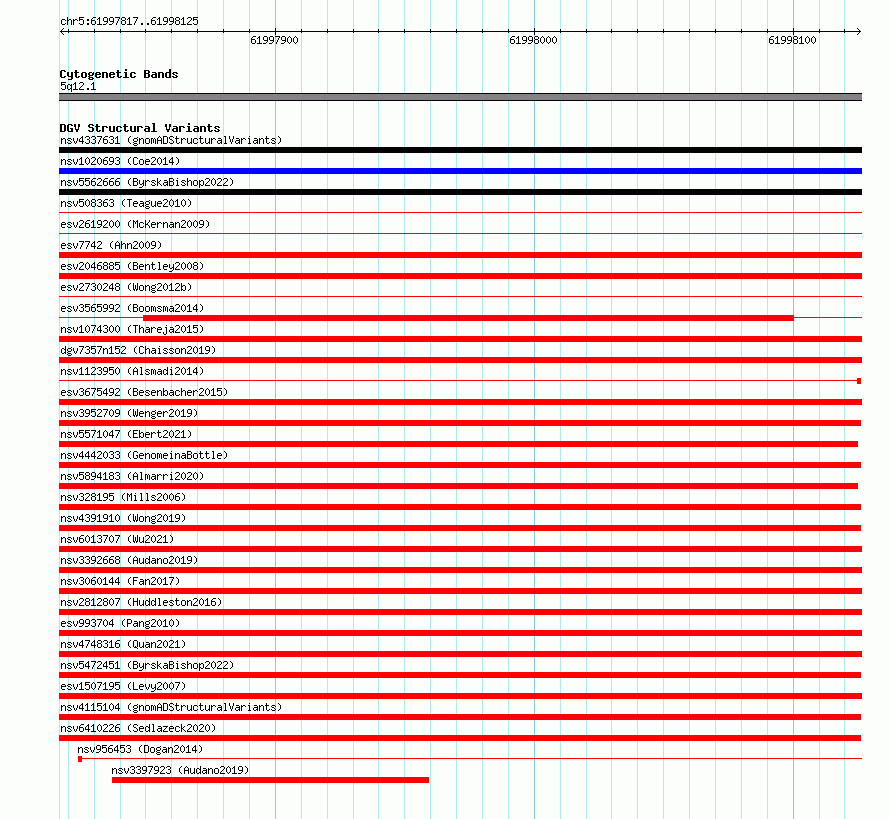Click the nsv4337631 (gnomADStructuralVariants) label
The width and height of the screenshot is (890, 819).
pyautogui.click(x=171, y=140)
